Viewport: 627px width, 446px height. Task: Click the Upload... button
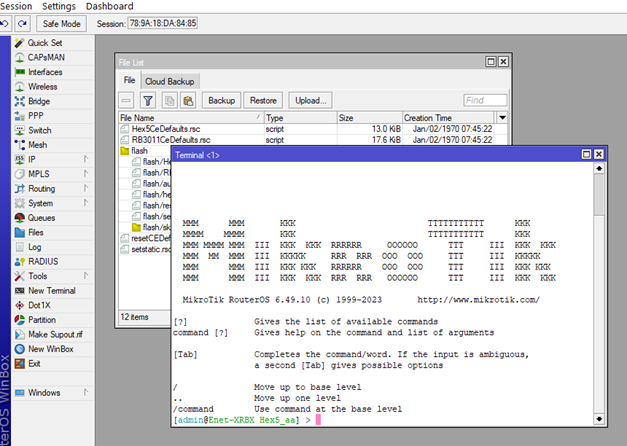pyautogui.click(x=311, y=100)
